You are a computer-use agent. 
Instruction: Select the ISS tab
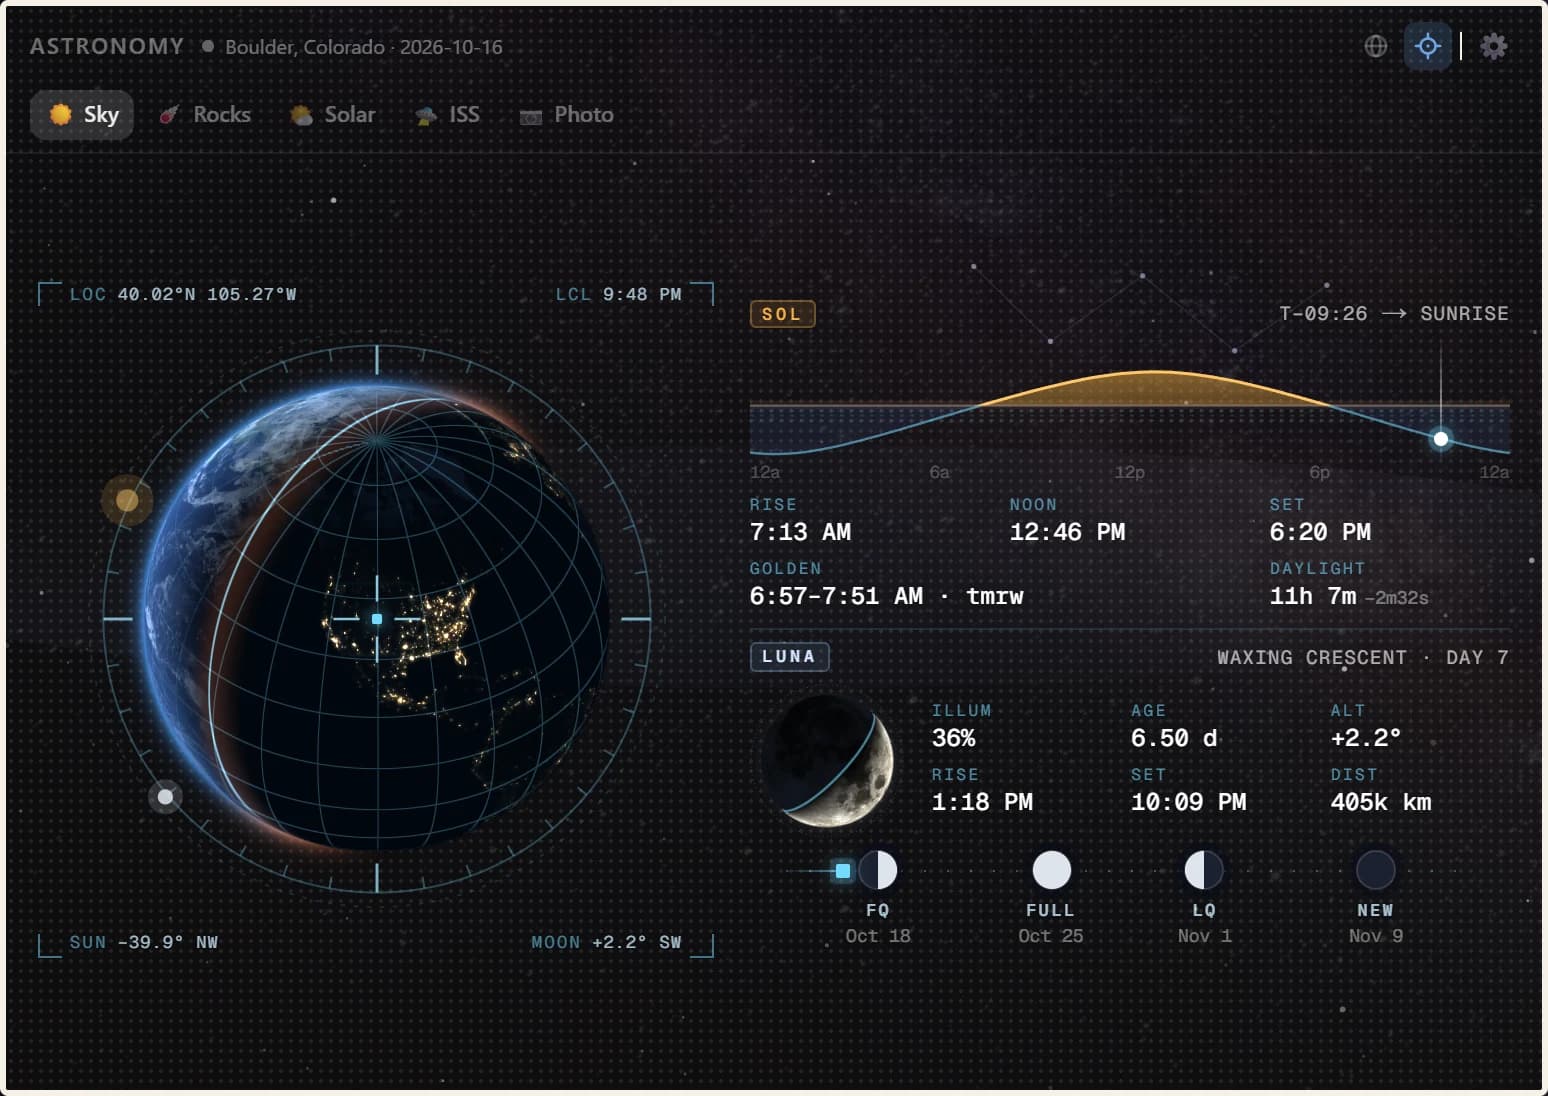coord(448,115)
